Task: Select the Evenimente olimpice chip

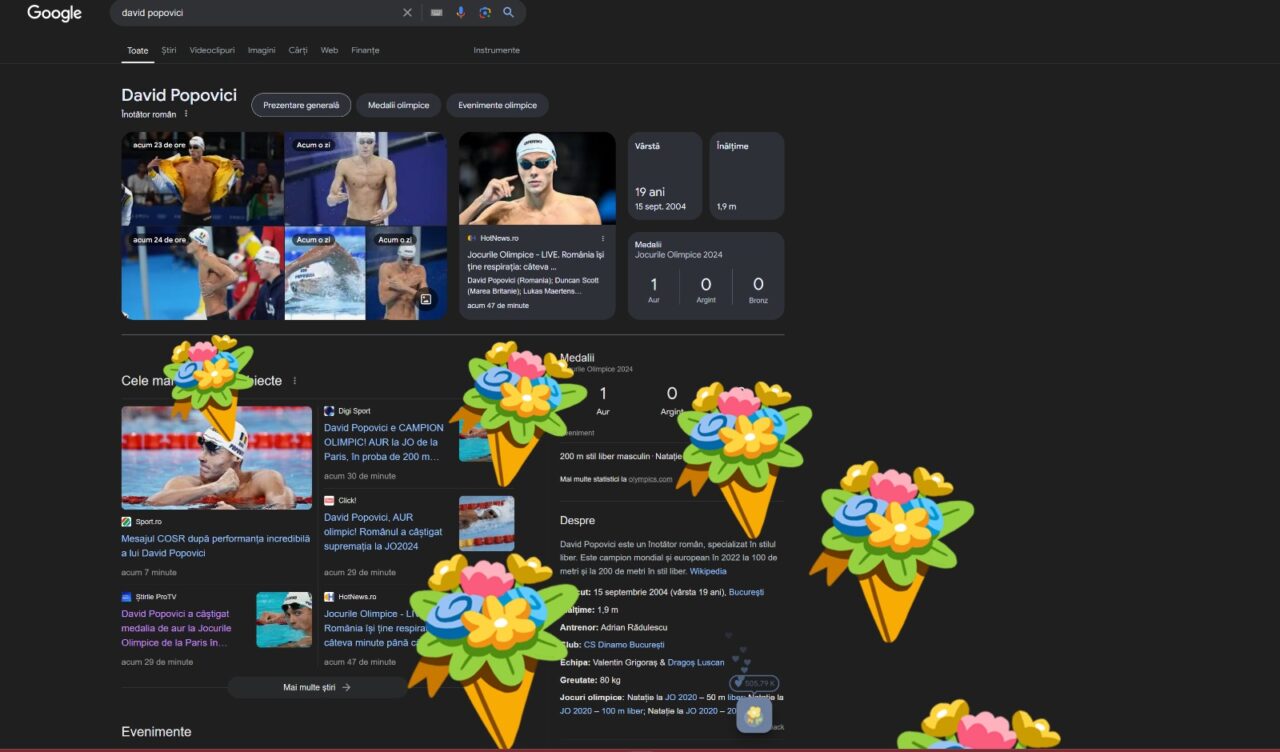Action: coord(497,105)
